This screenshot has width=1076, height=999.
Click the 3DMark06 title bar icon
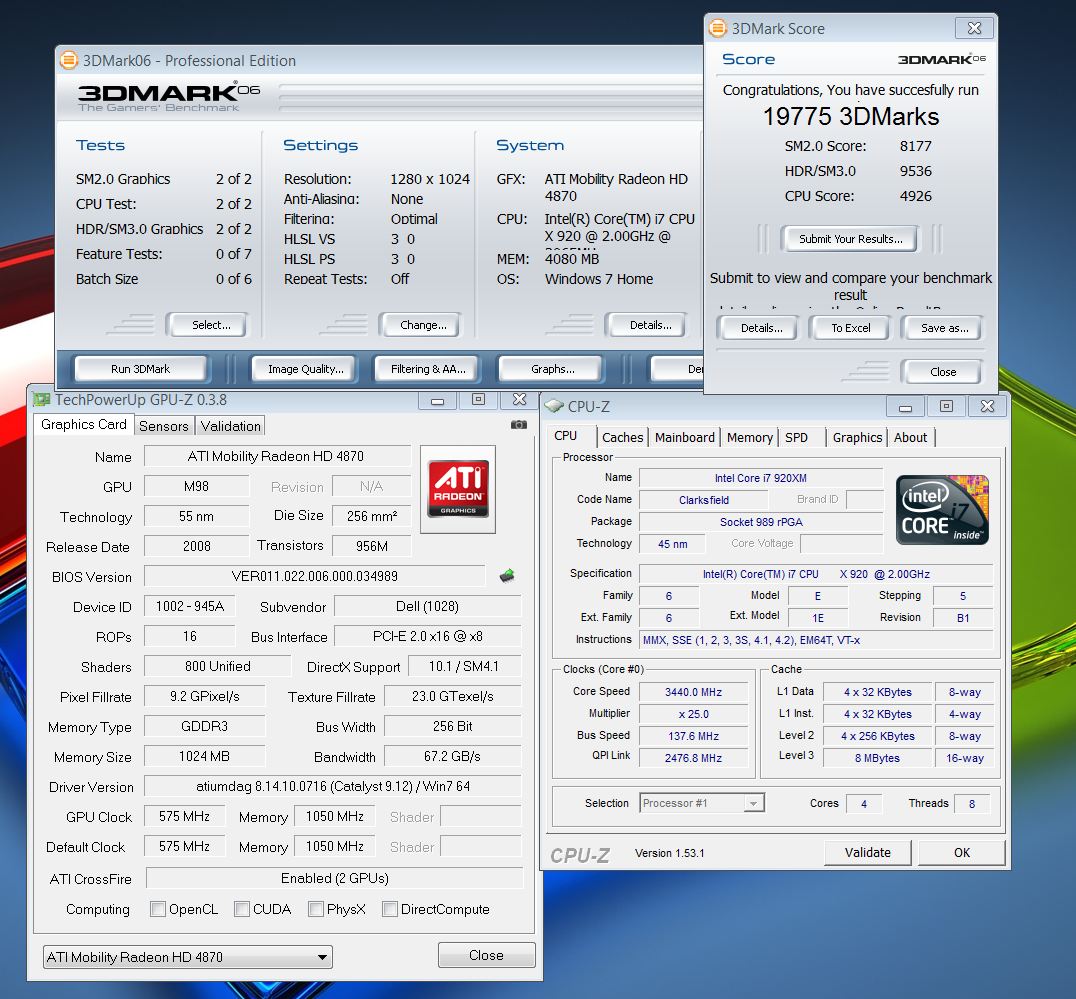pyautogui.click(x=69, y=60)
